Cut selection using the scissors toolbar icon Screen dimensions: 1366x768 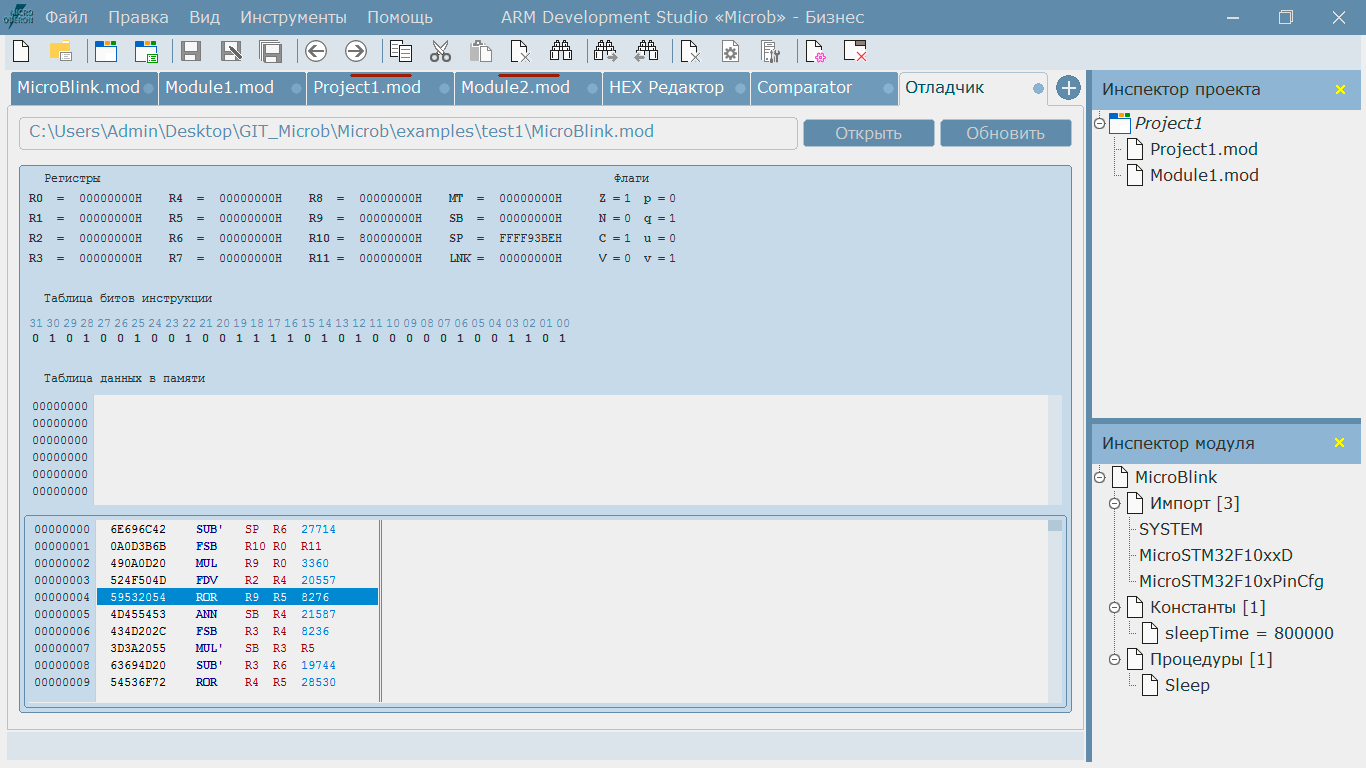pos(439,51)
